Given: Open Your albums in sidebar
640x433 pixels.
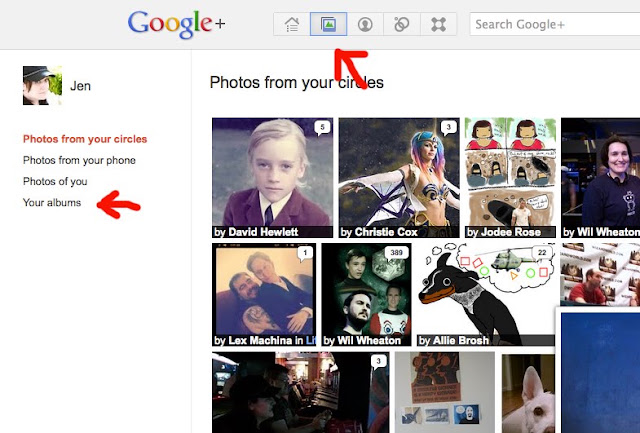Looking at the screenshot, I should (x=52, y=203).
